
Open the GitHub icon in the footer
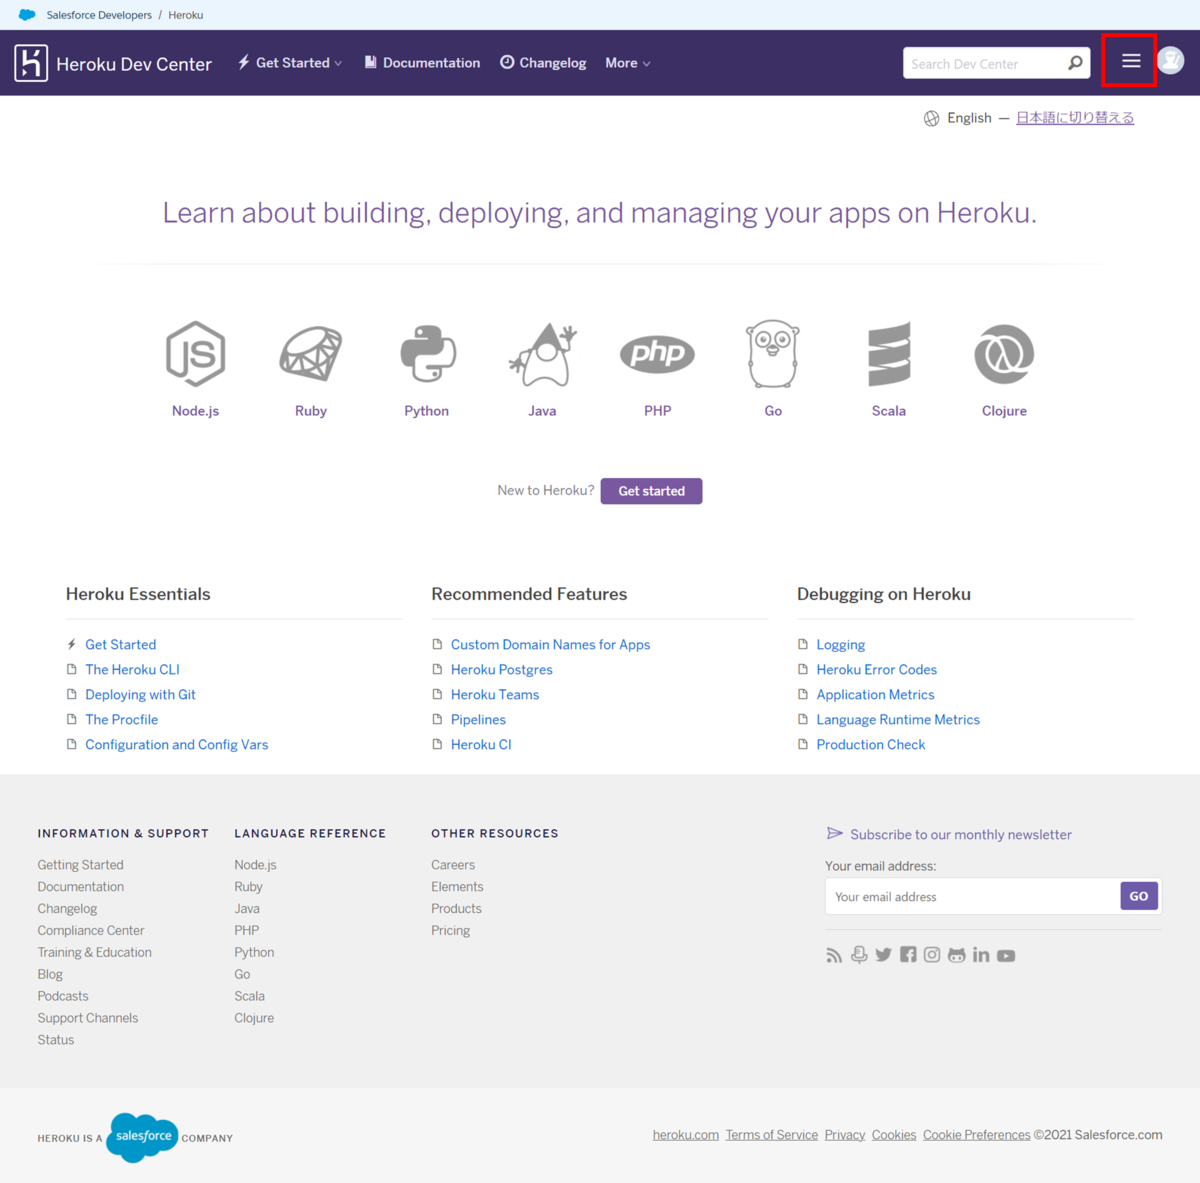coord(957,955)
